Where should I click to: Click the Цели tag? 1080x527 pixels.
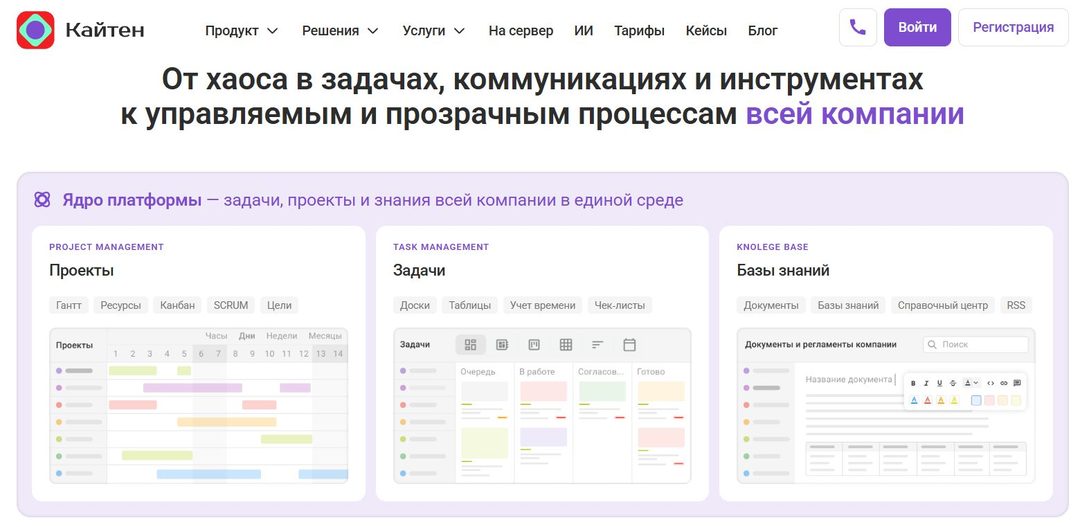279,305
